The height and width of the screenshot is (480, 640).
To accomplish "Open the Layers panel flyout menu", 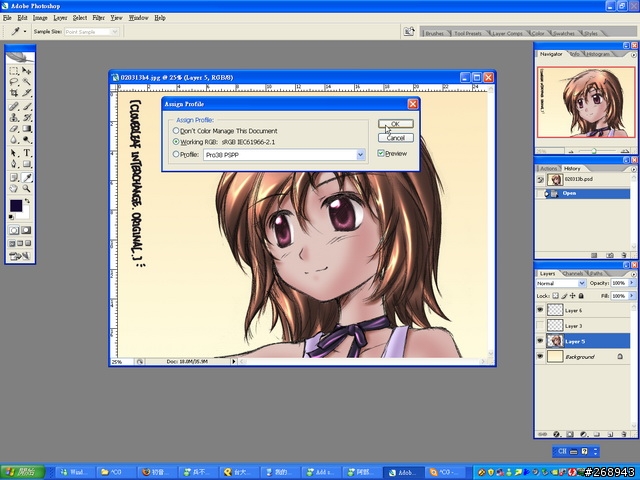I will click(633, 273).
